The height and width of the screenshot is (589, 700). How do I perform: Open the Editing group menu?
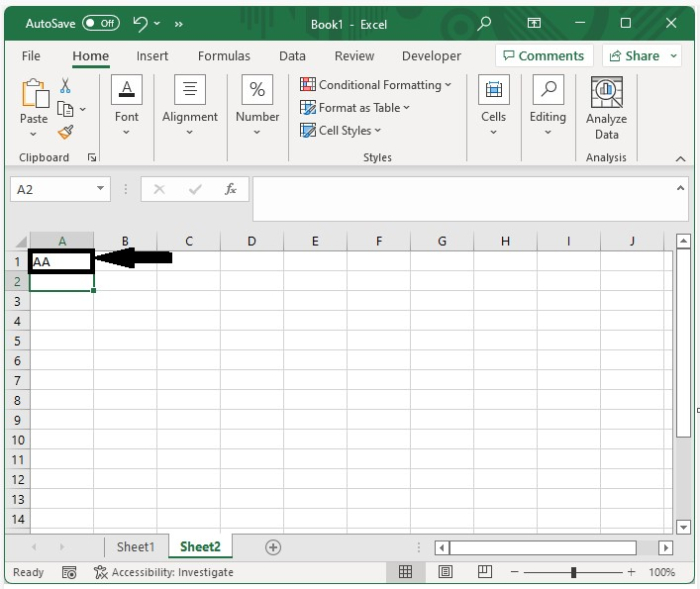(x=548, y=106)
